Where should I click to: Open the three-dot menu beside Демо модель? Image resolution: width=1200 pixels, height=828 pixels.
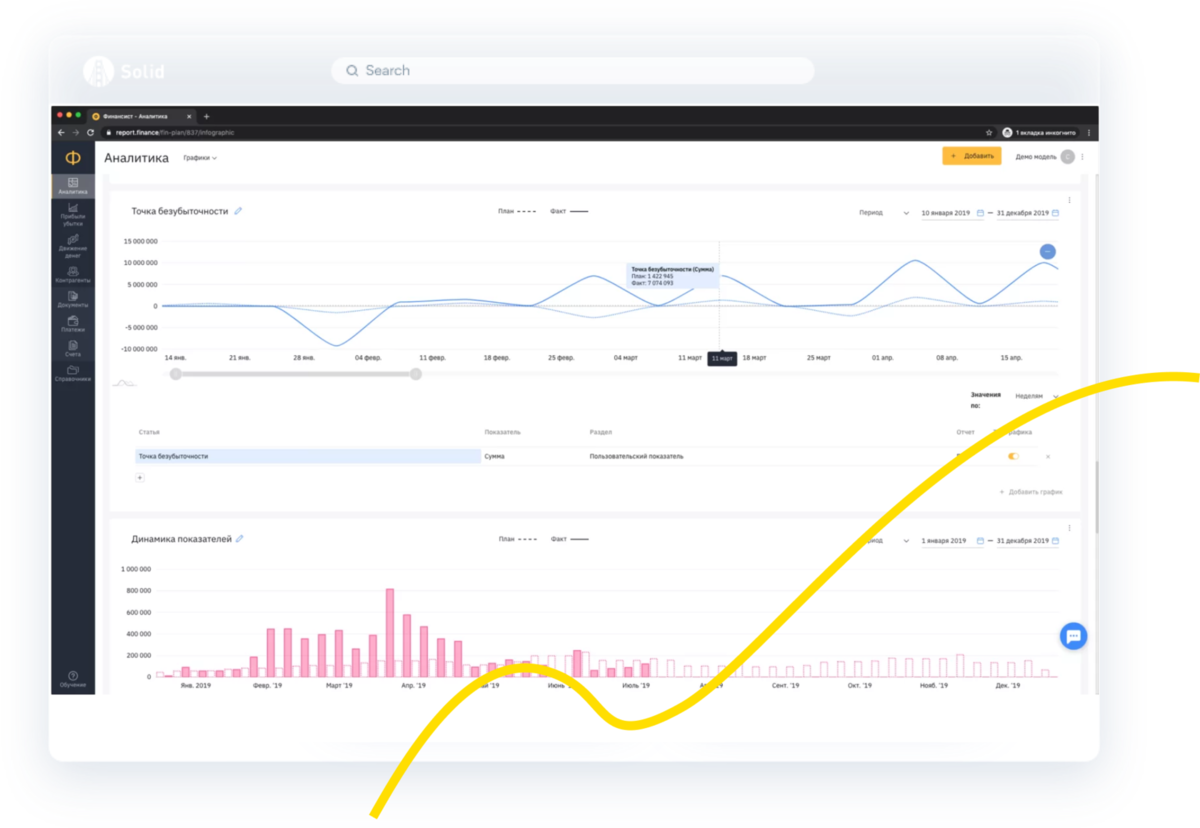coord(1083,157)
